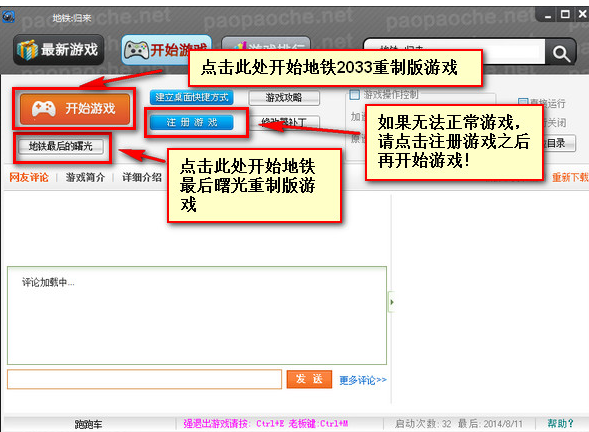
Task: Switch to the 详细介绍 tab
Action: [142, 177]
